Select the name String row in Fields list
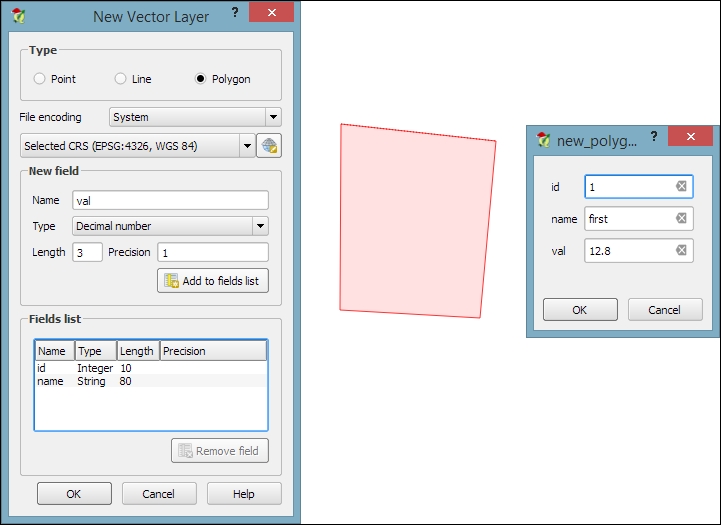Viewport: 721px width, 525px height. pyautogui.click(x=151, y=381)
